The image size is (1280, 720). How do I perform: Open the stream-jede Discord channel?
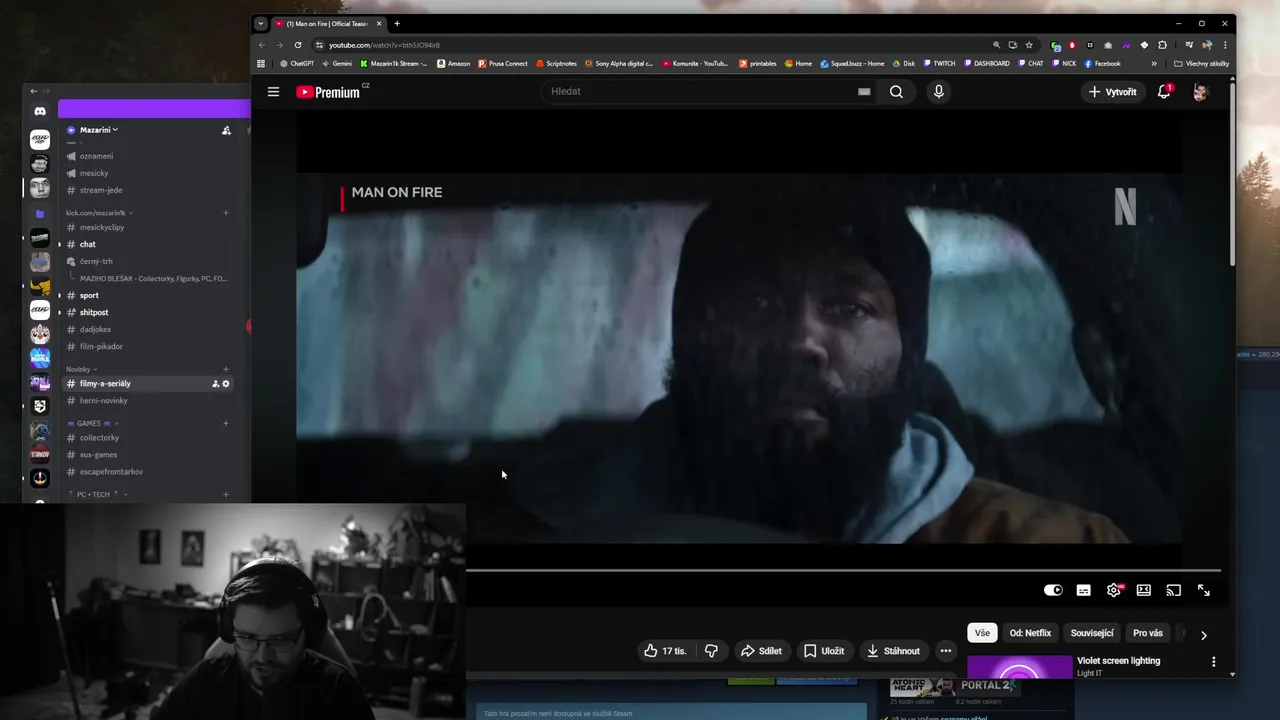[101, 190]
